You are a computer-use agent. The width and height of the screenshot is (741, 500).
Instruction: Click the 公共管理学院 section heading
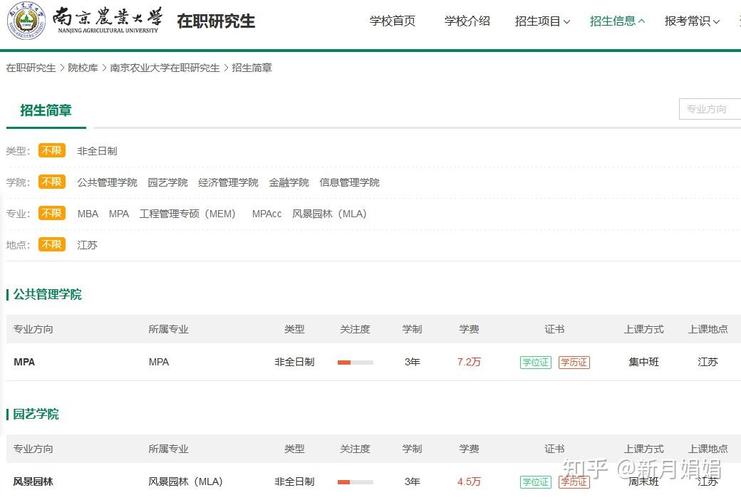pyautogui.click(x=47, y=294)
